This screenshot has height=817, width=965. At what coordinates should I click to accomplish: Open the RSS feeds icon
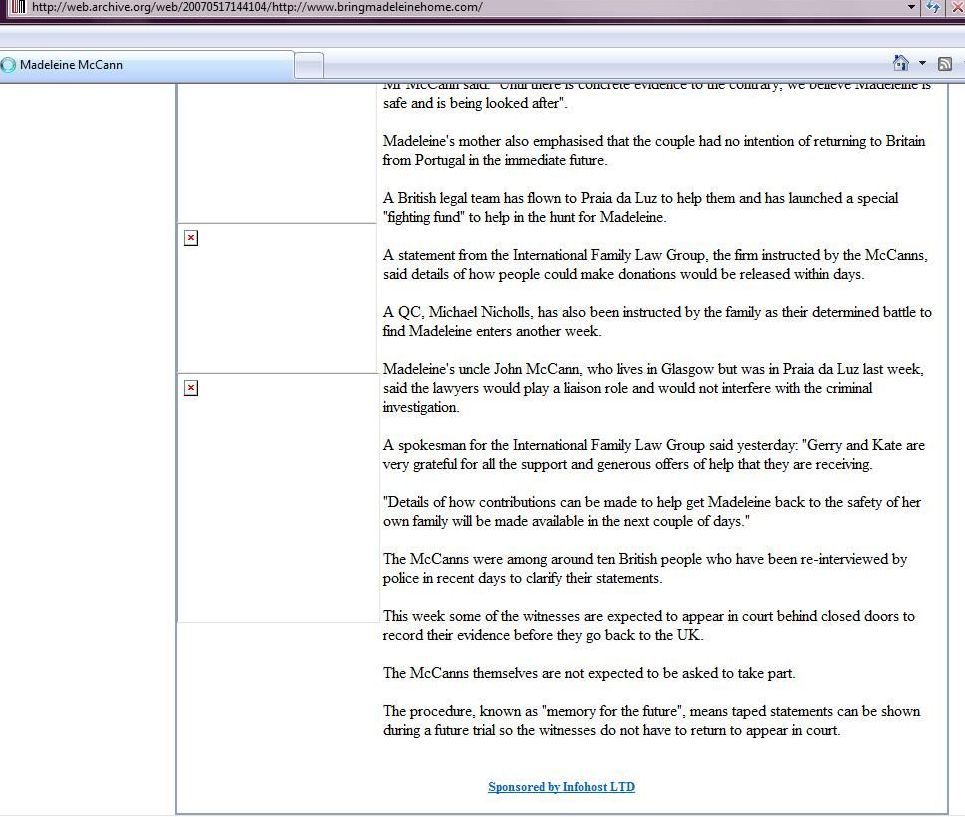(944, 65)
